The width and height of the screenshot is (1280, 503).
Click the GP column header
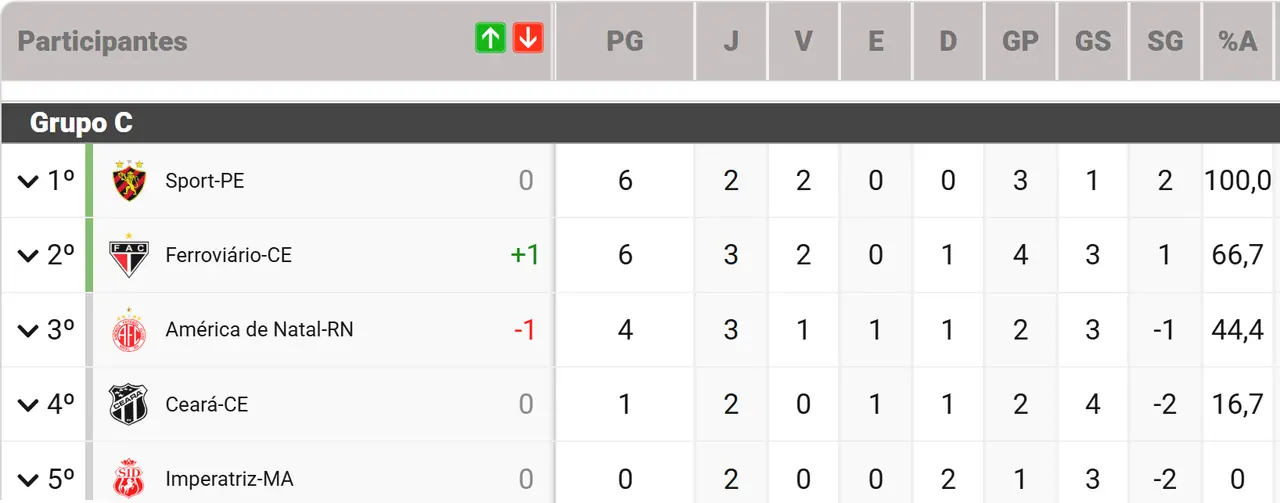click(x=1020, y=41)
